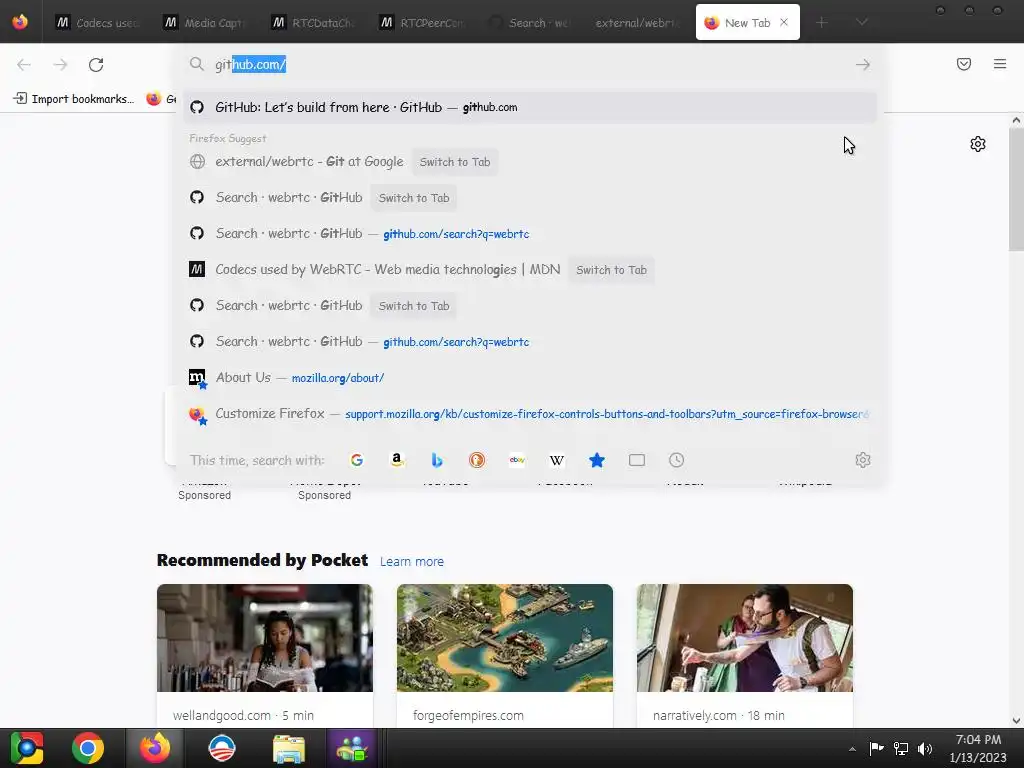Open New Tab personalize gear icon
Image resolution: width=1024 pixels, height=768 pixels.
[978, 144]
